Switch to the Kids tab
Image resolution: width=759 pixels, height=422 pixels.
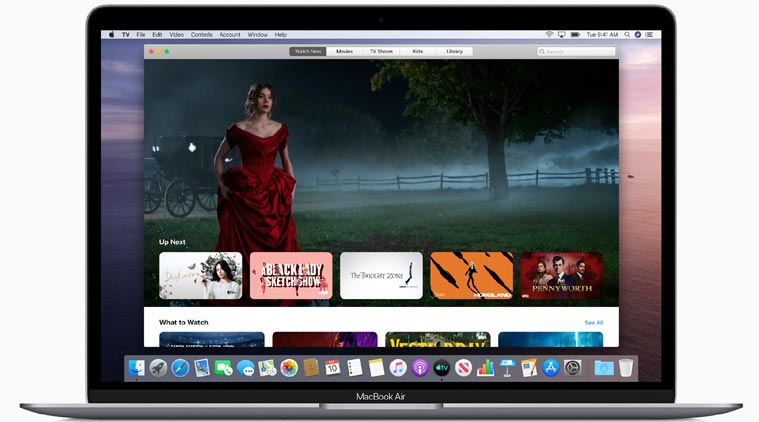[x=418, y=51]
